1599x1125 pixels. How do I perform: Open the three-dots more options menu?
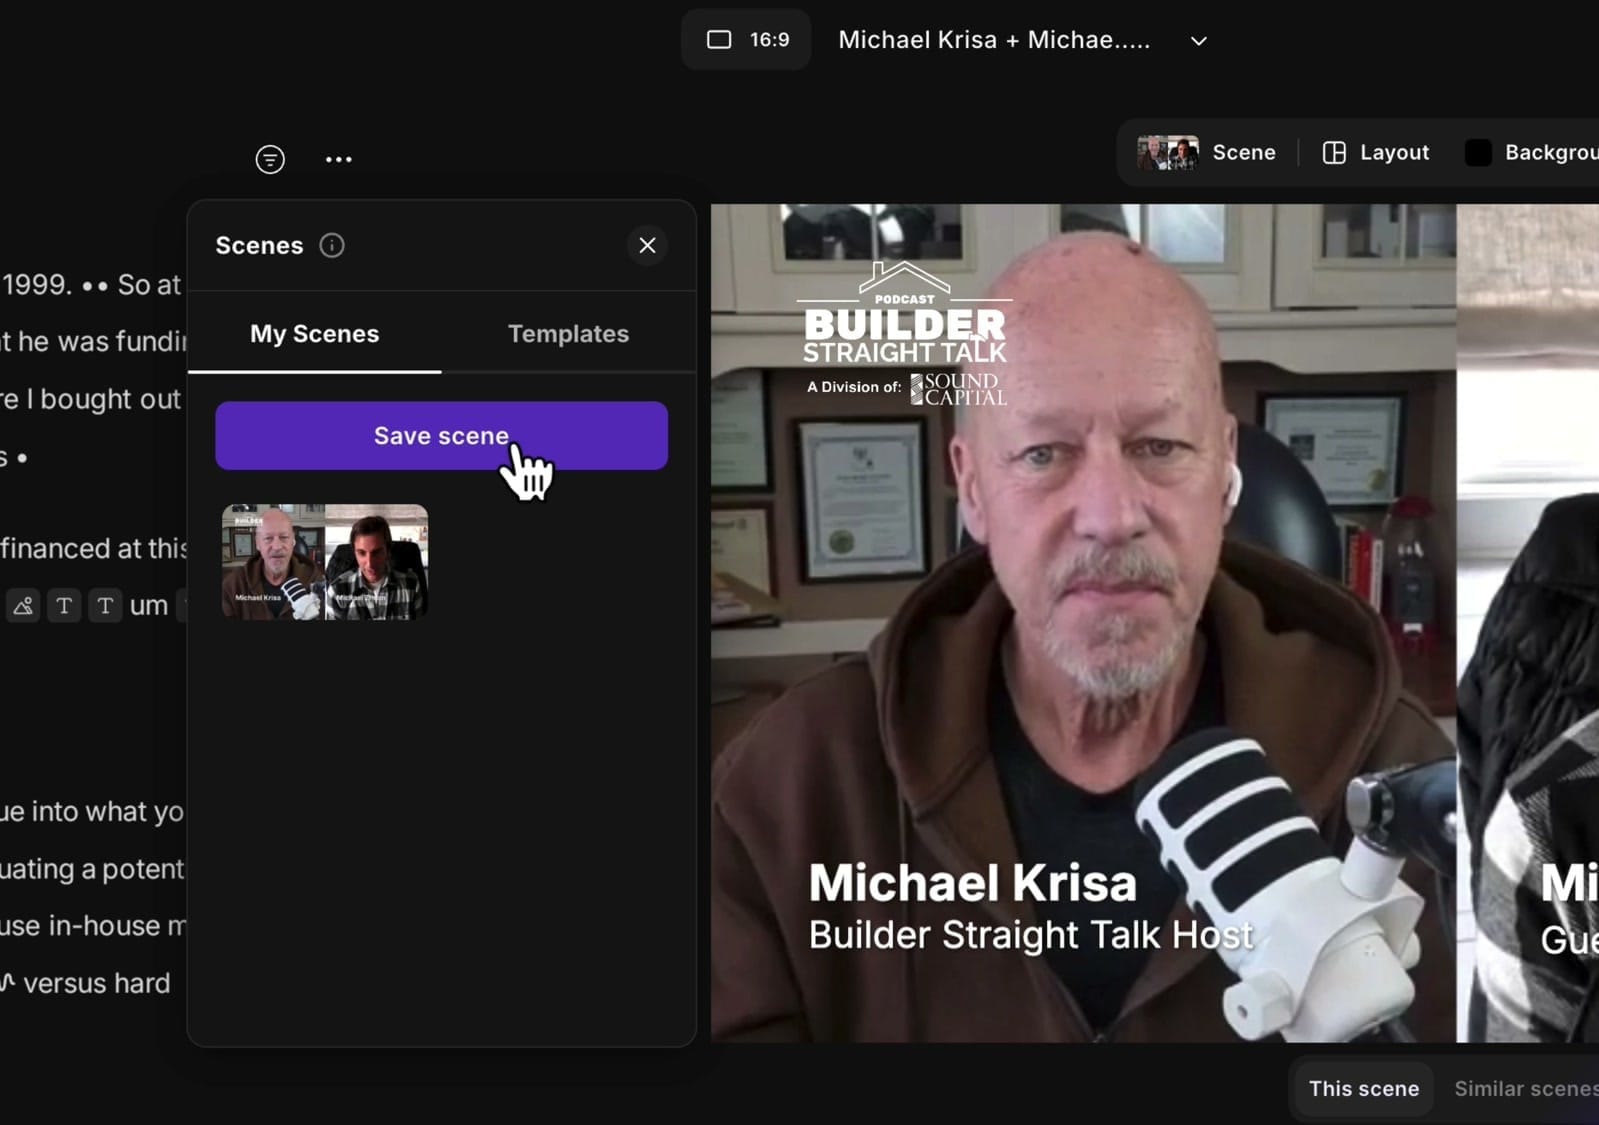point(339,159)
